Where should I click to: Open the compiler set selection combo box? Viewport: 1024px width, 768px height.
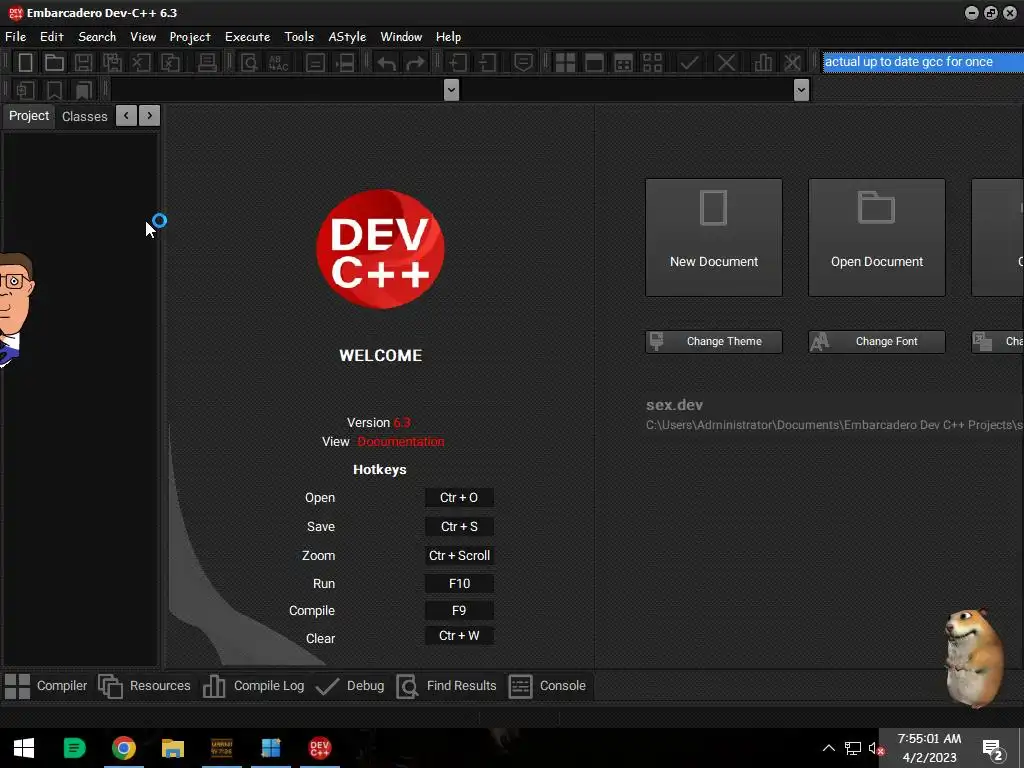pyautogui.click(x=923, y=61)
